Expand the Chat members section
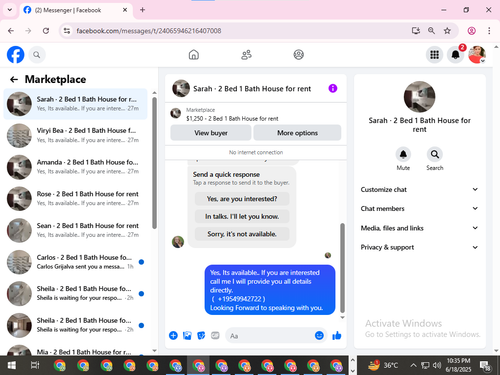This screenshot has height=375, width=500. 419,209
